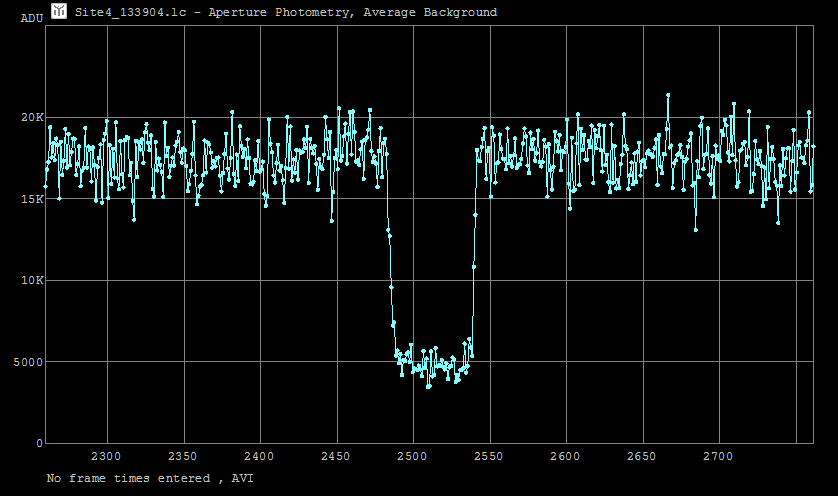Click frame number 2600 on the x-axis

tap(565, 456)
